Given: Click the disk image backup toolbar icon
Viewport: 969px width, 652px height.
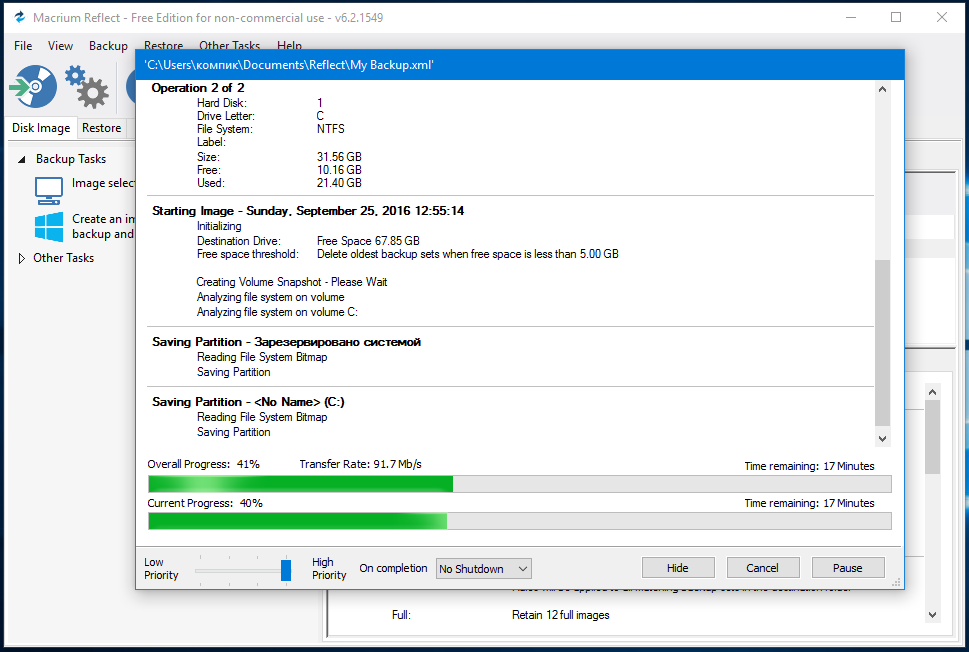Looking at the screenshot, I should click(x=33, y=87).
